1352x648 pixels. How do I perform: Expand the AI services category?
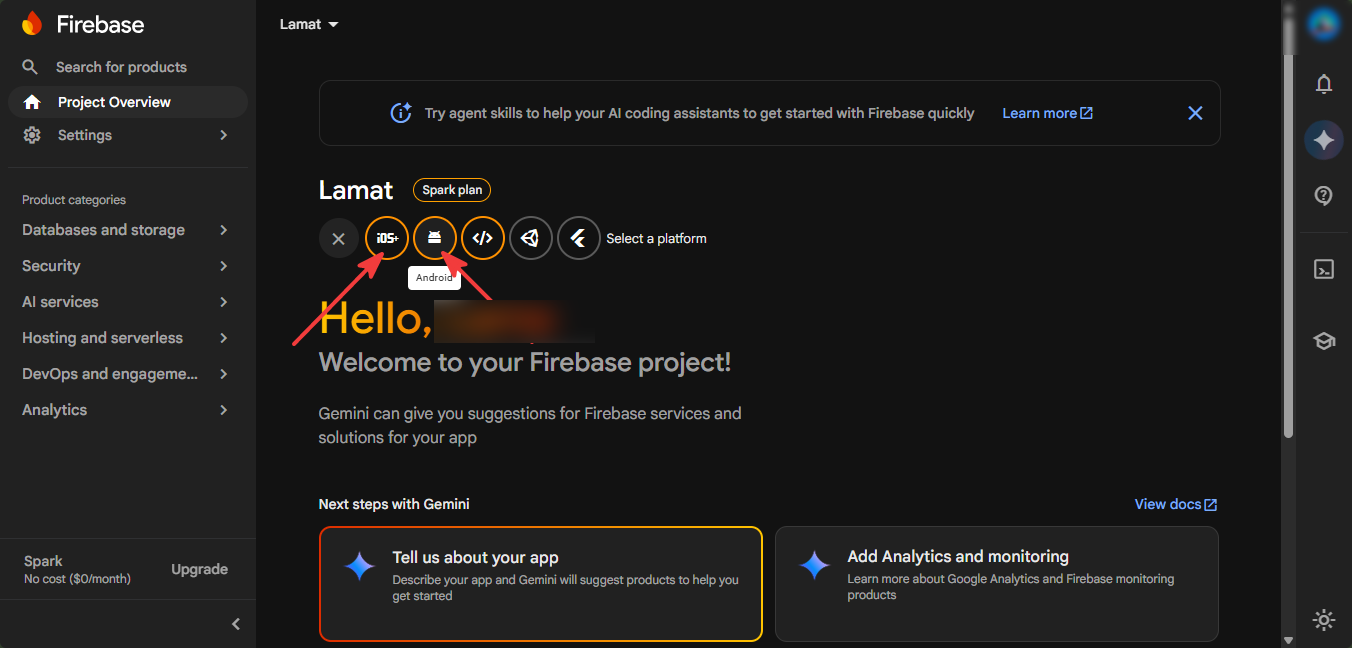(128, 302)
